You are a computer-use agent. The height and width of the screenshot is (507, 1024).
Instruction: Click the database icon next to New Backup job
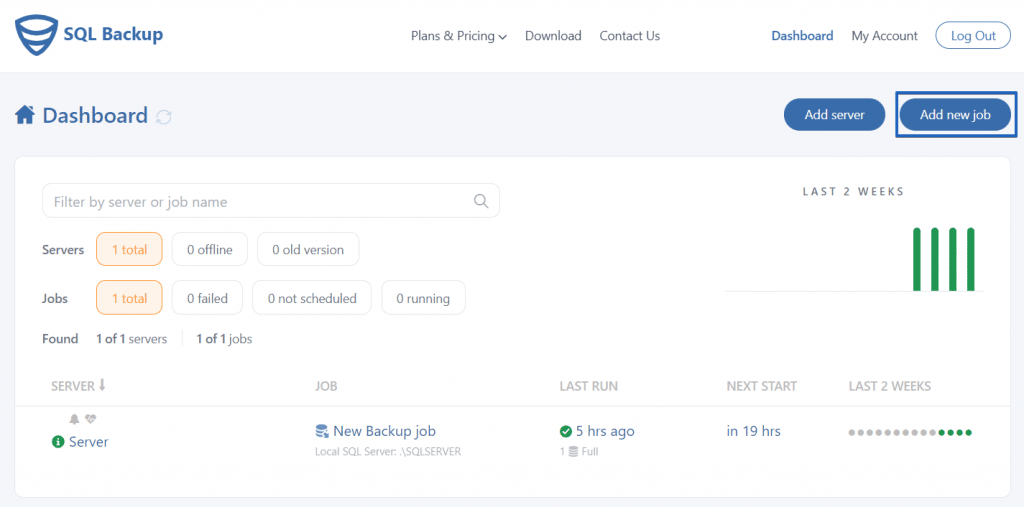pos(321,431)
